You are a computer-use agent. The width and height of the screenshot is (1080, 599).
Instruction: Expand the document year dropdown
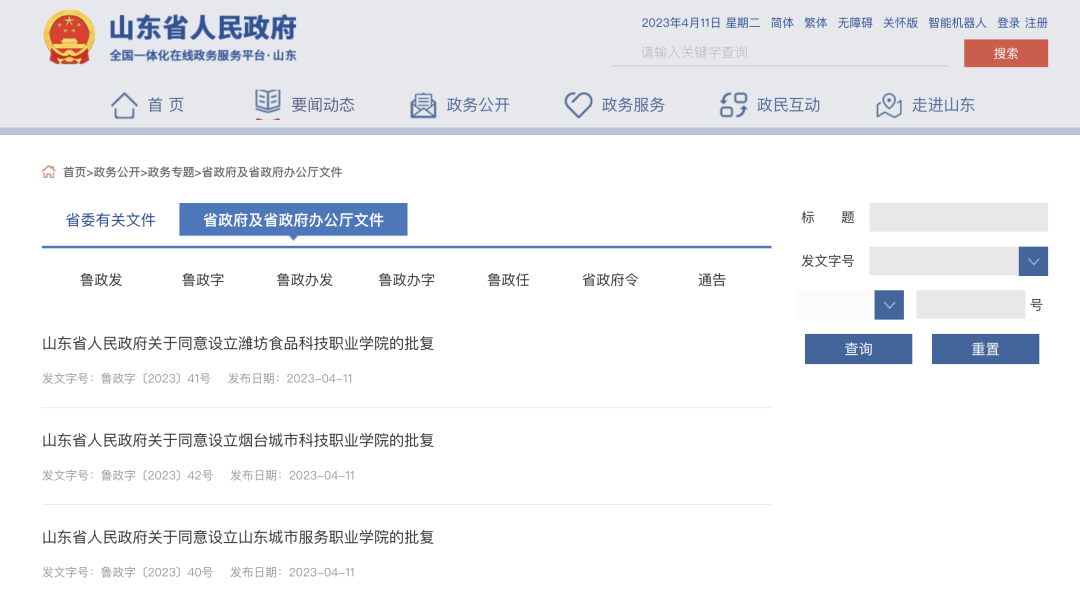(x=889, y=304)
